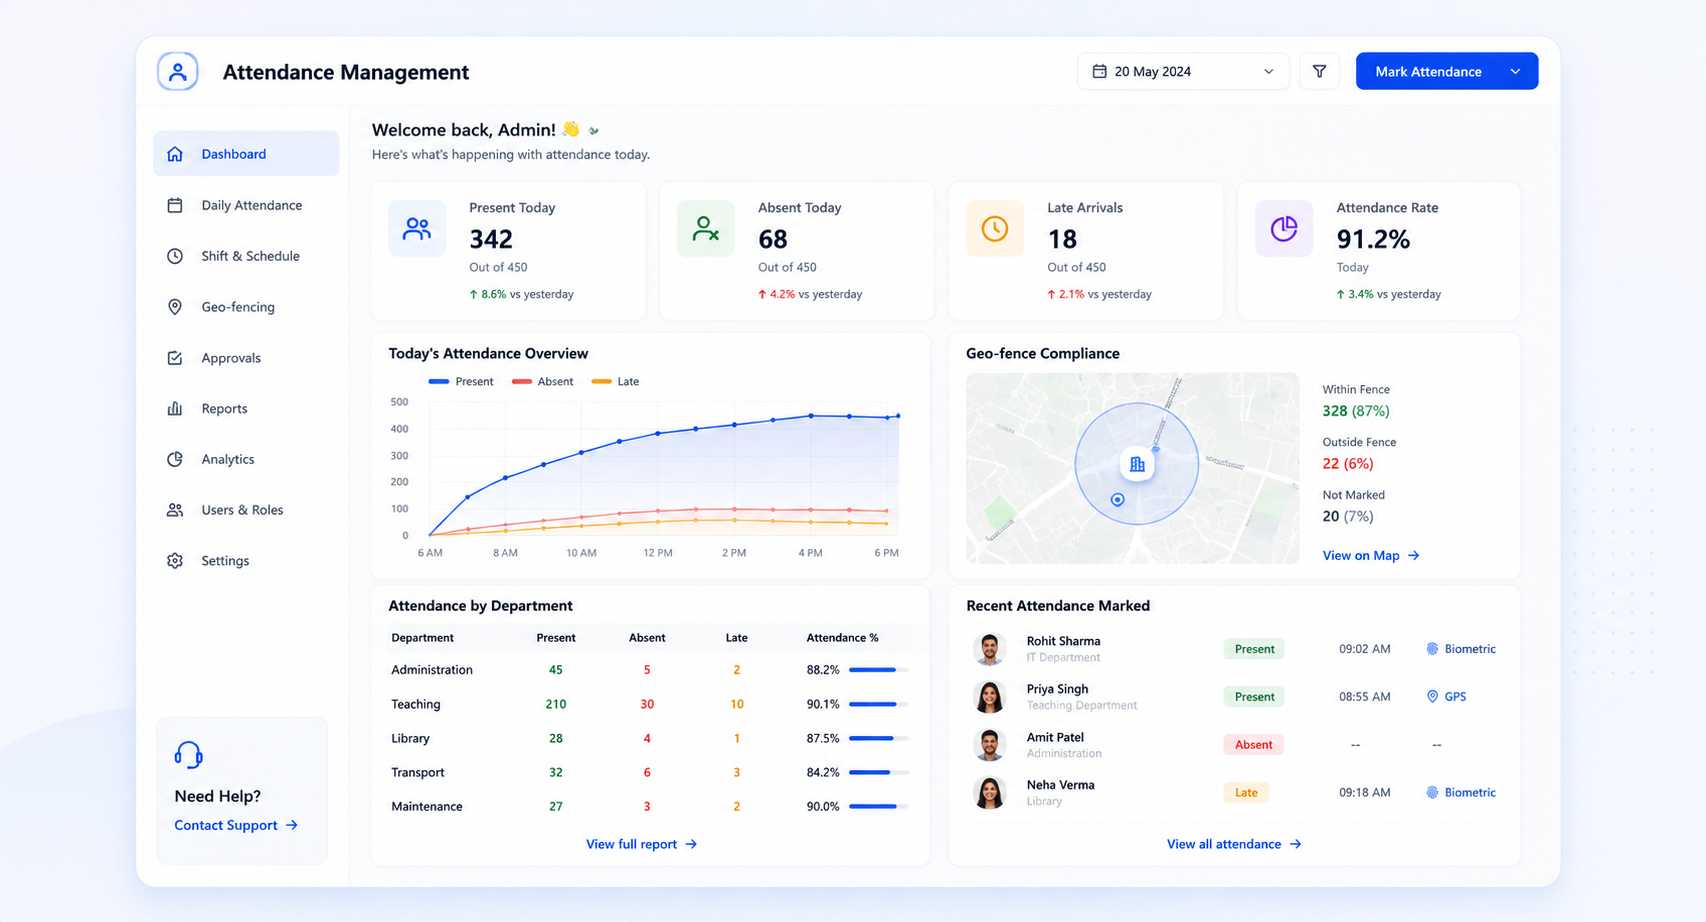Click the arrow icon beside View on Map
Image resolution: width=1706 pixels, height=922 pixels.
tap(1414, 556)
